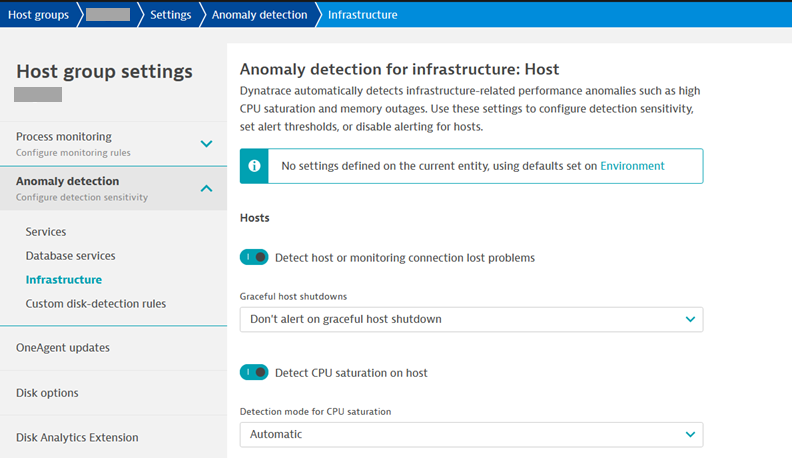Select Infrastructure in the sidebar
792x458 pixels.
coord(64,279)
